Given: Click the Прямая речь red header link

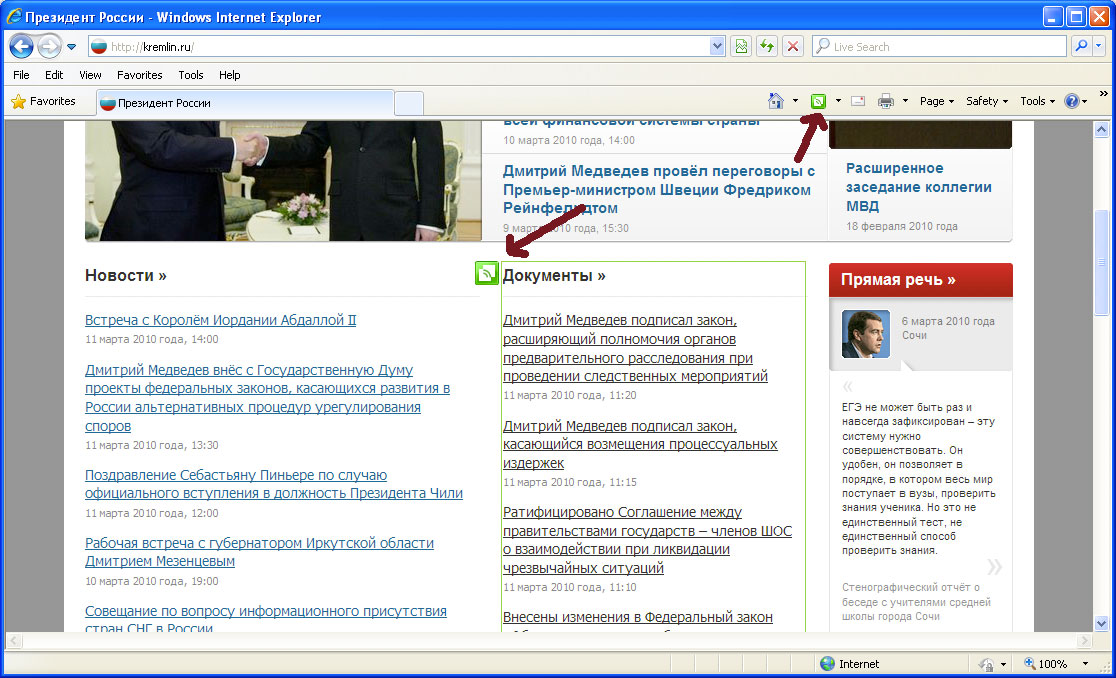Looking at the screenshot, I should point(898,280).
